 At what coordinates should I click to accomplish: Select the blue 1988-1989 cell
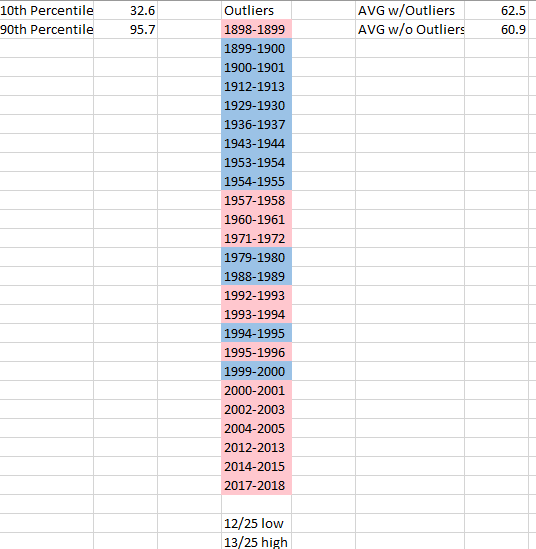pyautogui.click(x=256, y=276)
